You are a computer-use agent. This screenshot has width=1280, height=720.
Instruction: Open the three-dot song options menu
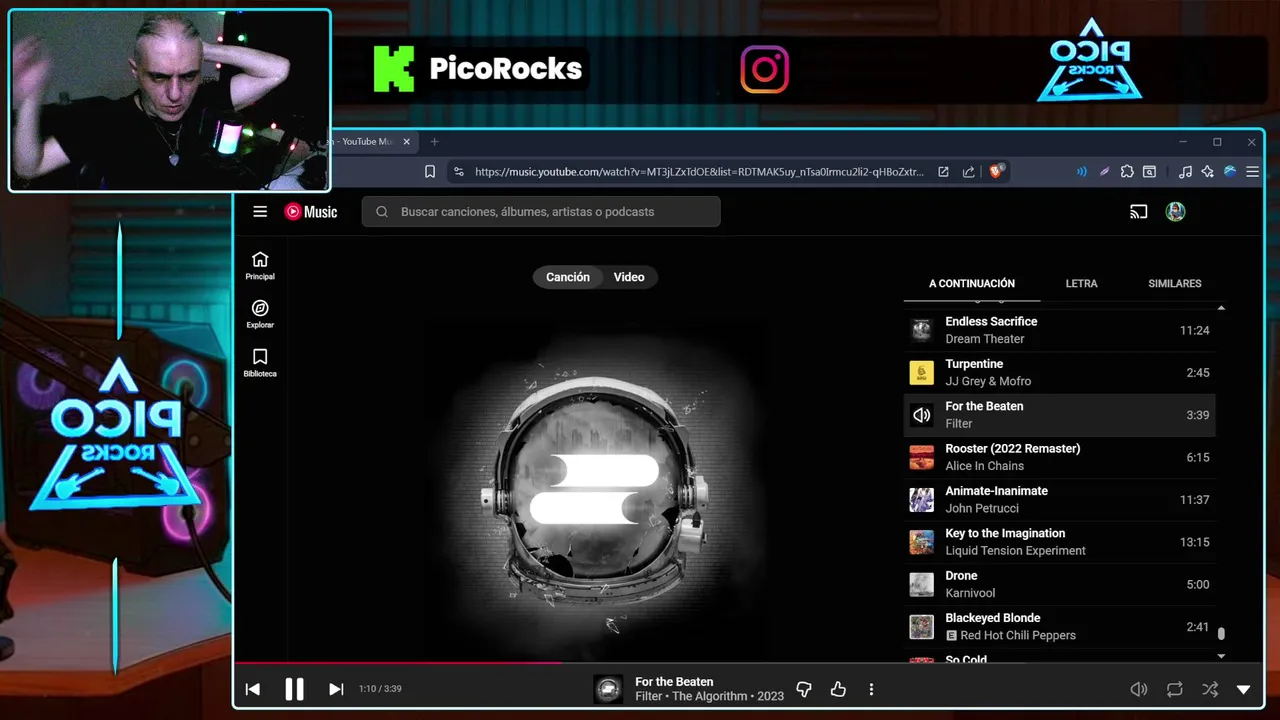871,689
